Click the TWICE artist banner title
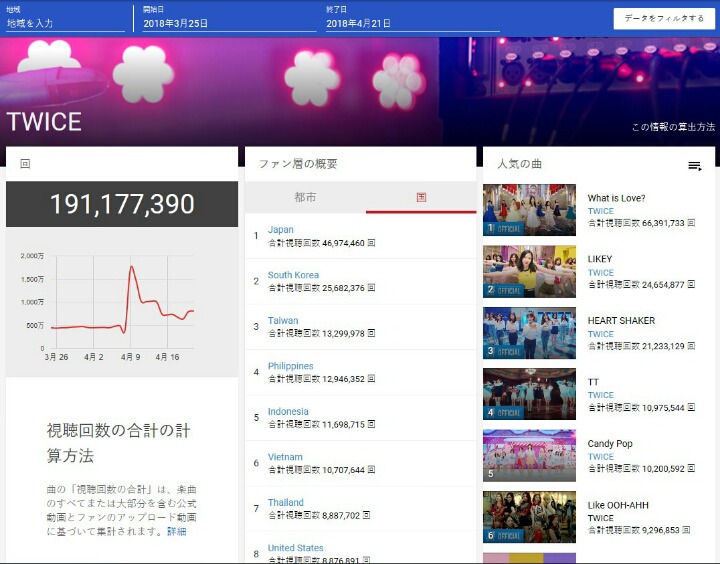720x564 pixels. tap(44, 122)
